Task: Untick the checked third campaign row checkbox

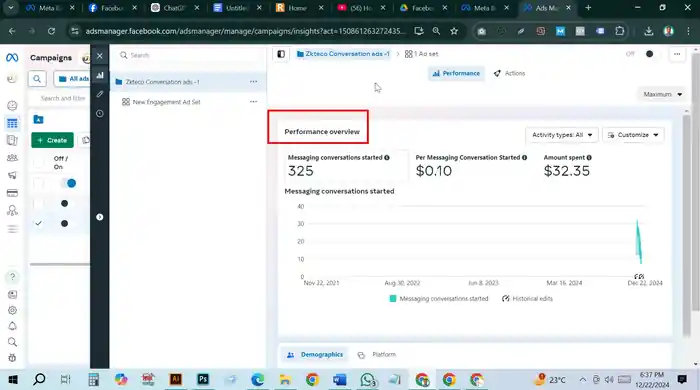Action: (x=38, y=223)
